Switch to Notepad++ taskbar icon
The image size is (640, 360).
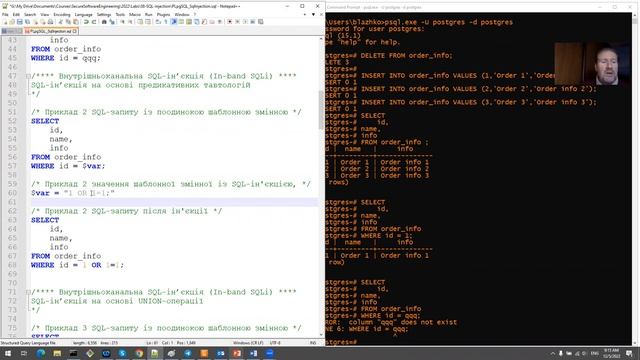coord(155,353)
